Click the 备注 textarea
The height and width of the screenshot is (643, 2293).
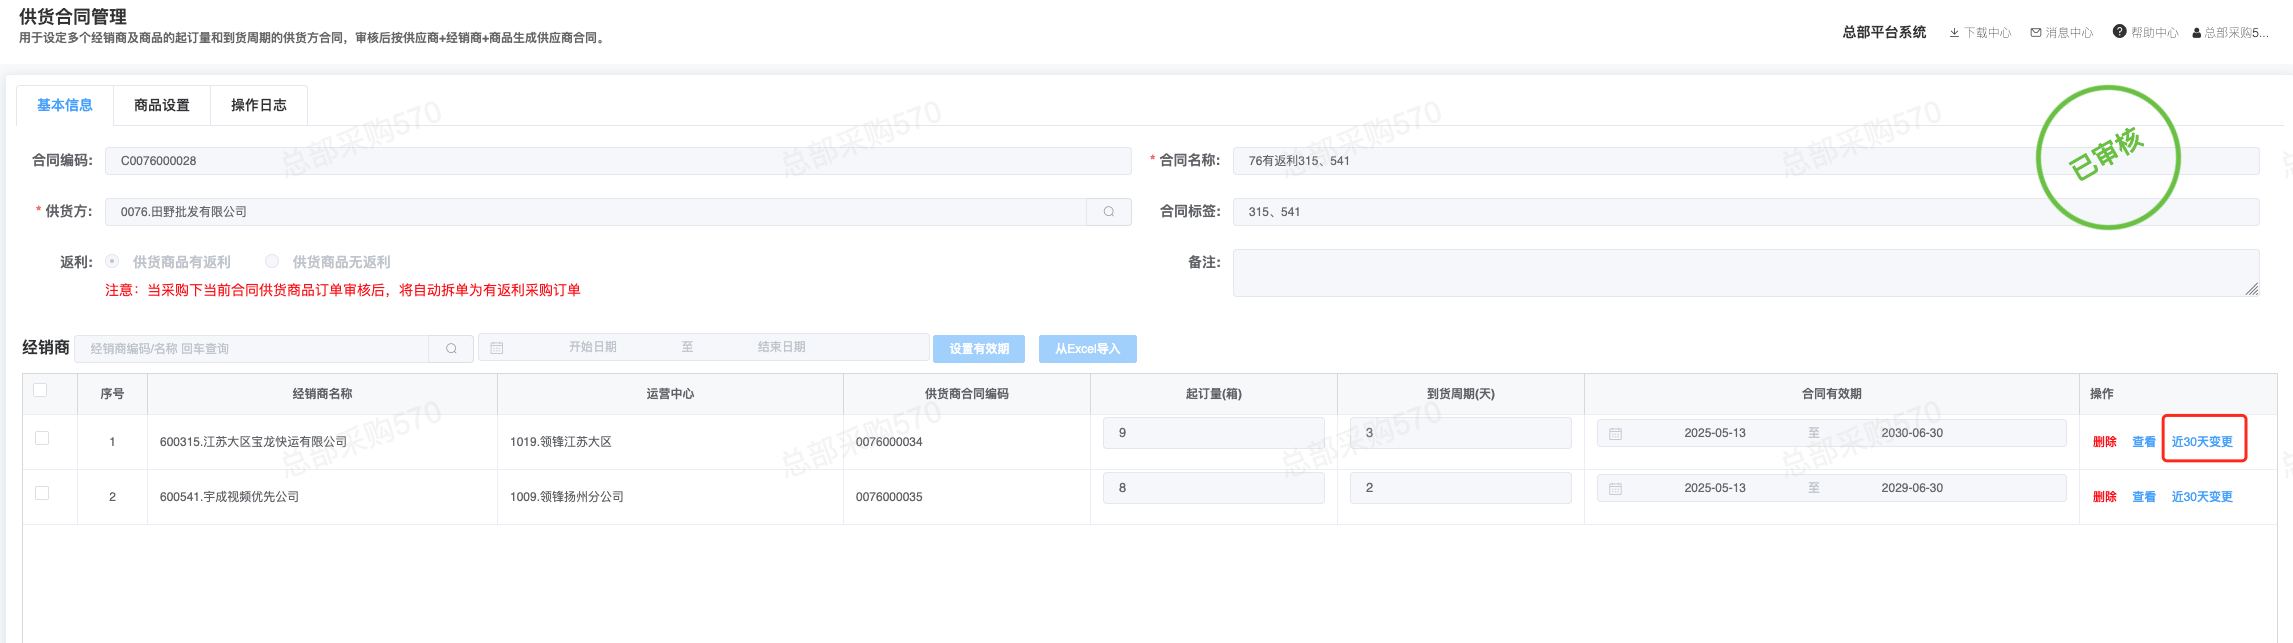coord(1746,273)
